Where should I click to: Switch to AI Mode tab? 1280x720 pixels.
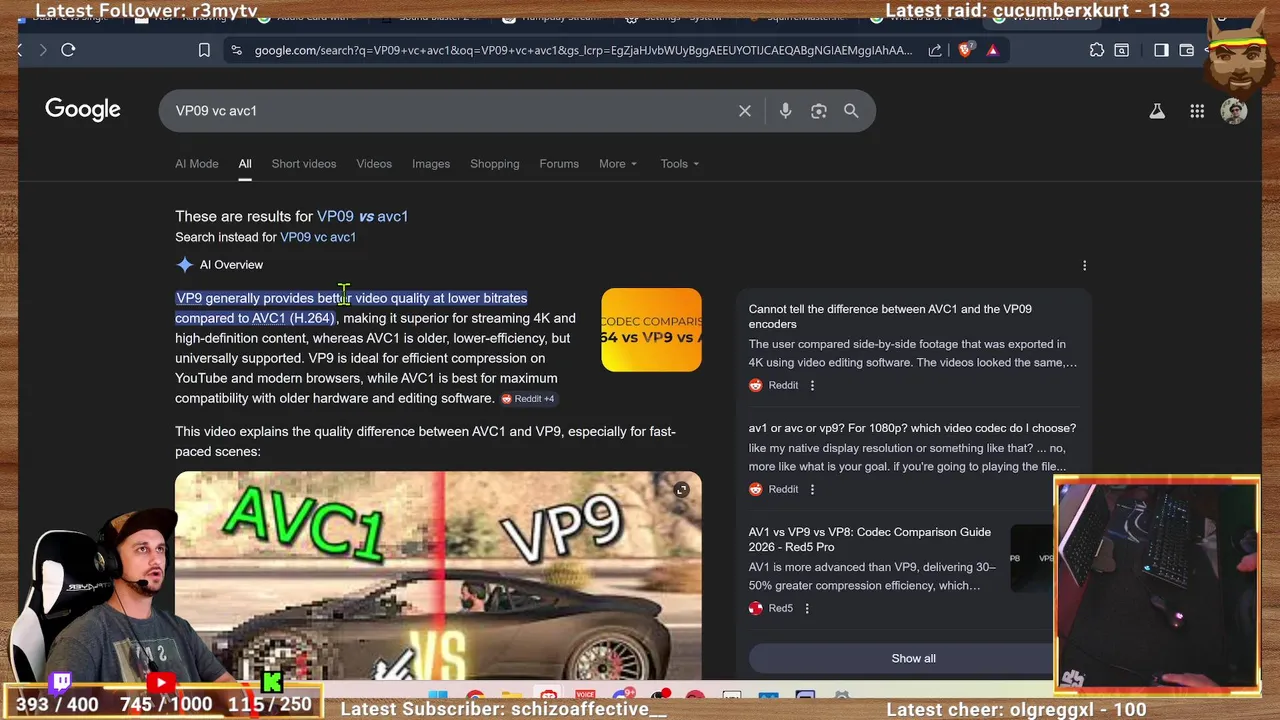coord(197,164)
